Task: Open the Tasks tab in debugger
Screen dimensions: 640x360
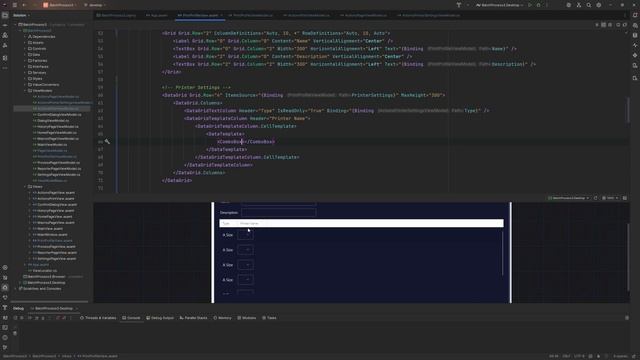Action: (269, 318)
